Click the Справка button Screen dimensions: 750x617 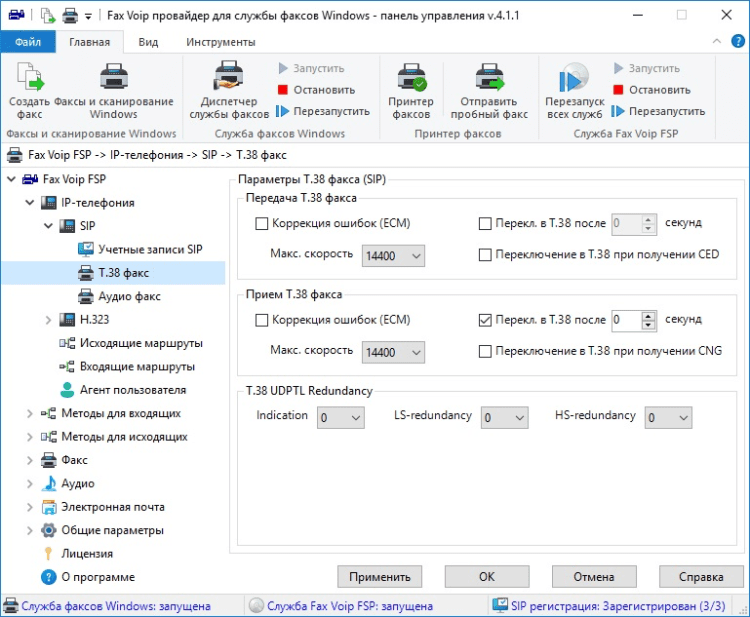pyautogui.click(x=701, y=577)
